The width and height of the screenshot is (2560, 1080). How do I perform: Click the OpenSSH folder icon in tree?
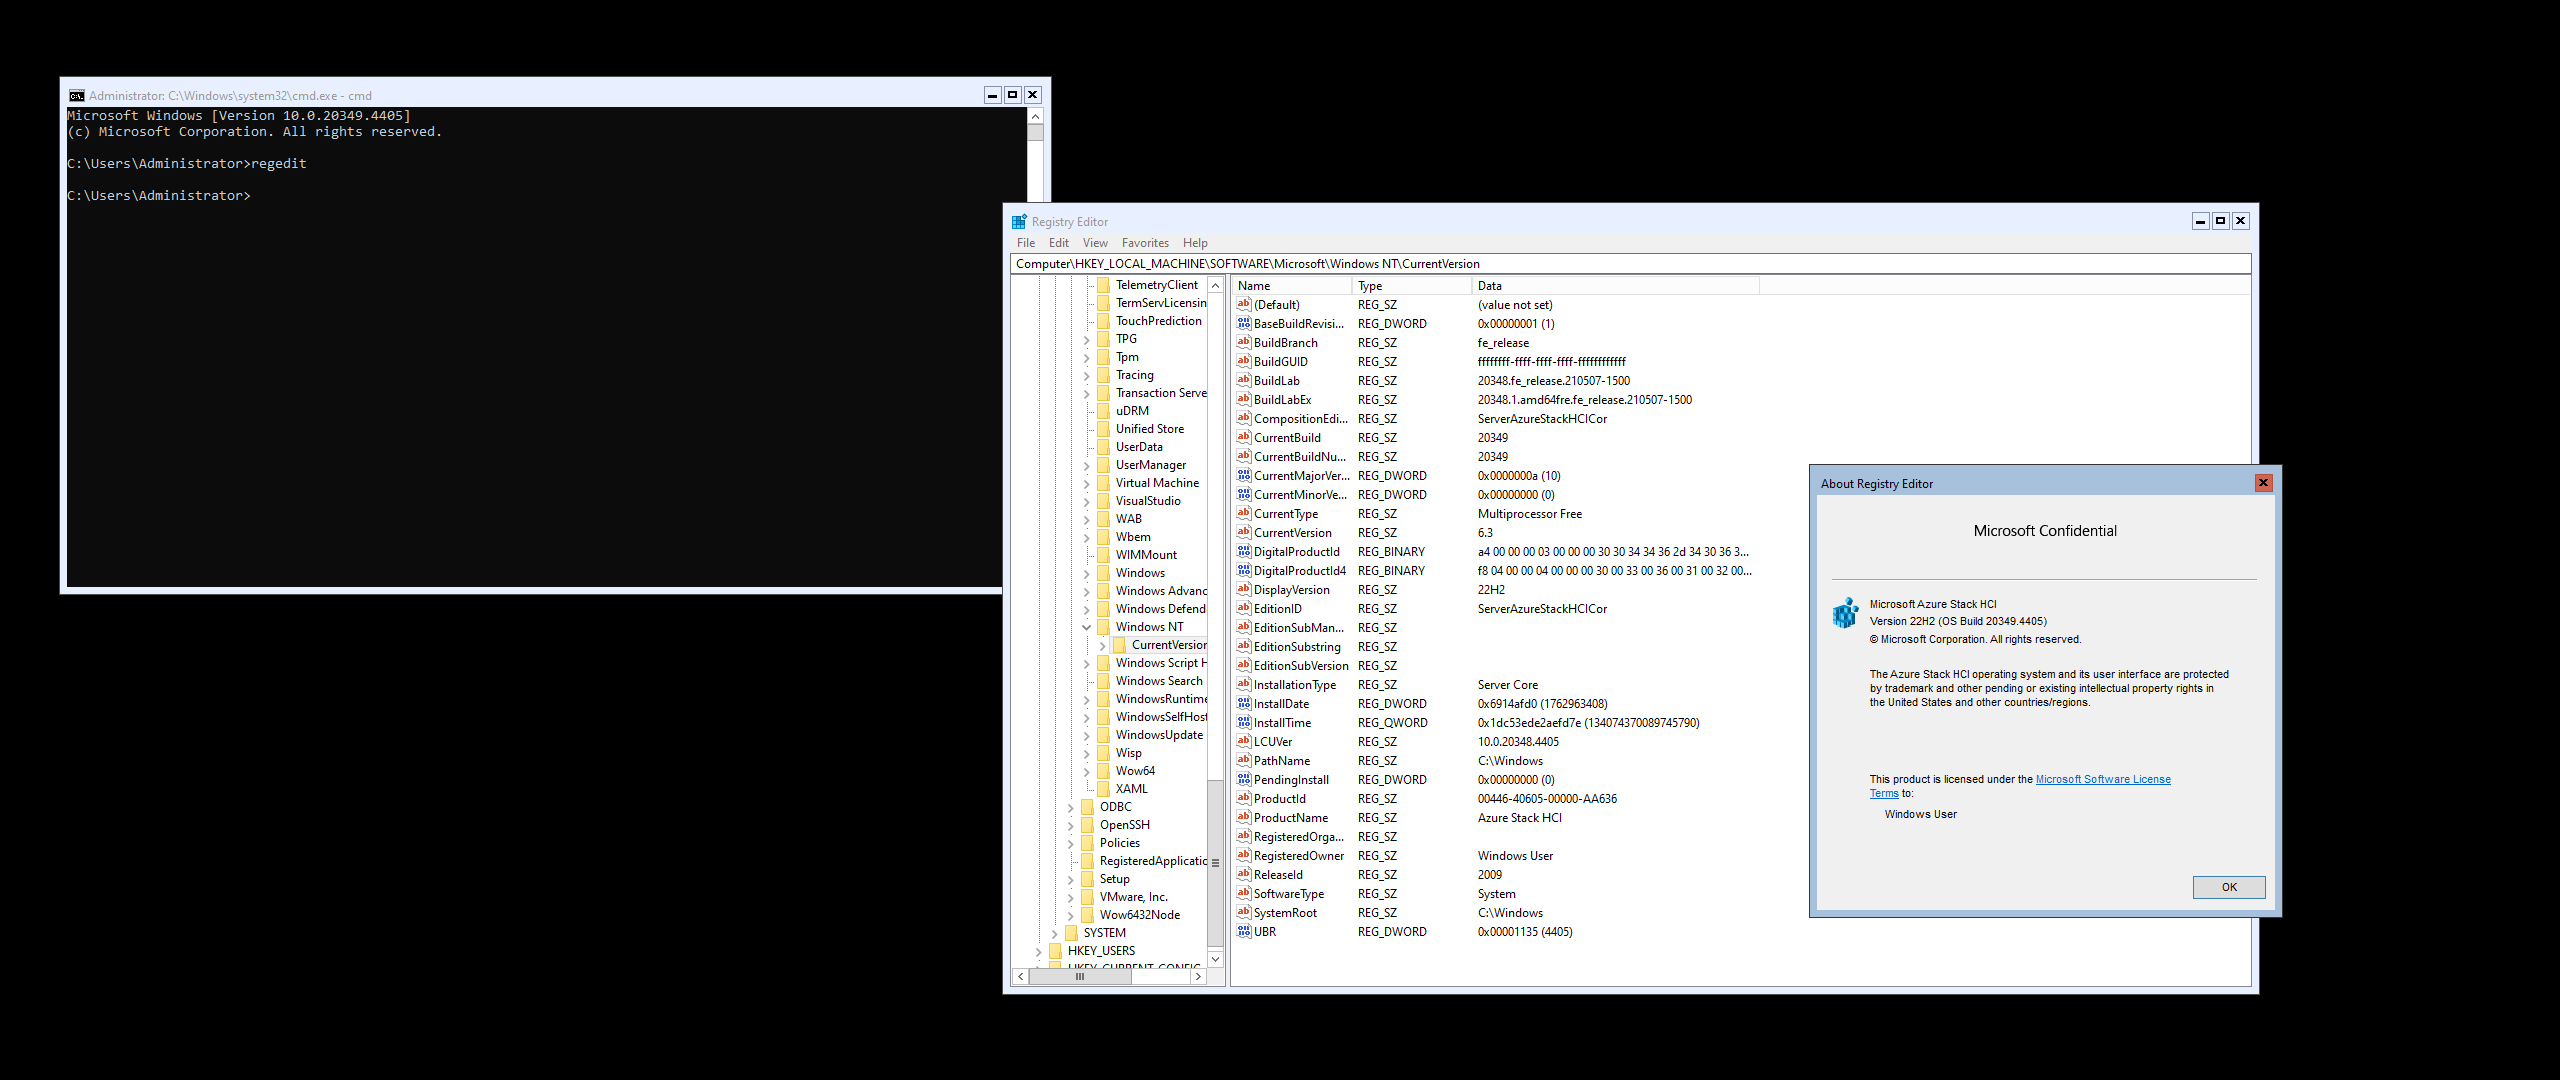click(x=1088, y=825)
